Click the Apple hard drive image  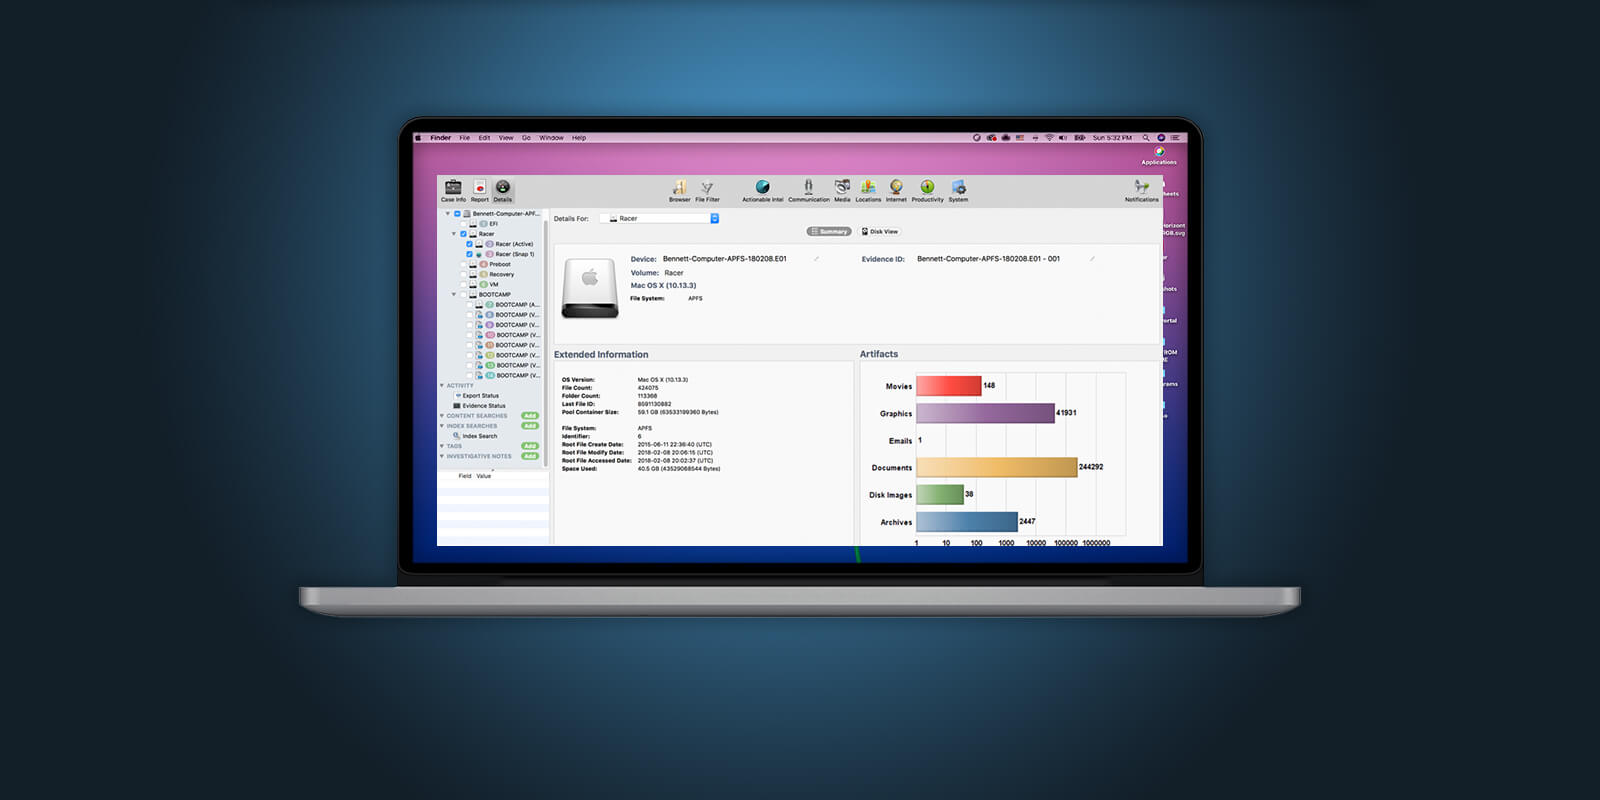(590, 288)
